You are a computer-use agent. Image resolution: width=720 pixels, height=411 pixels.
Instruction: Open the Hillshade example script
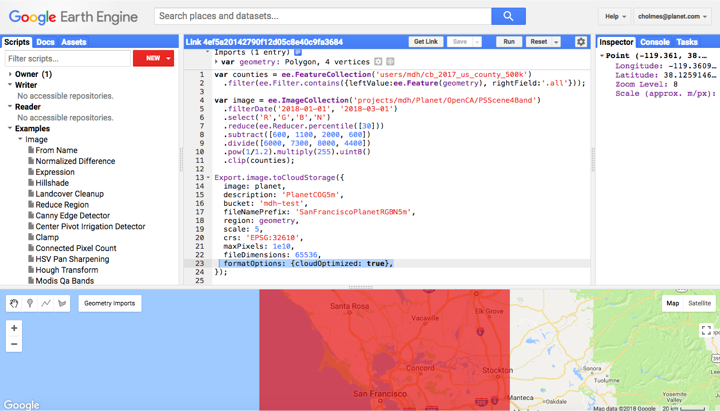tap(52, 183)
